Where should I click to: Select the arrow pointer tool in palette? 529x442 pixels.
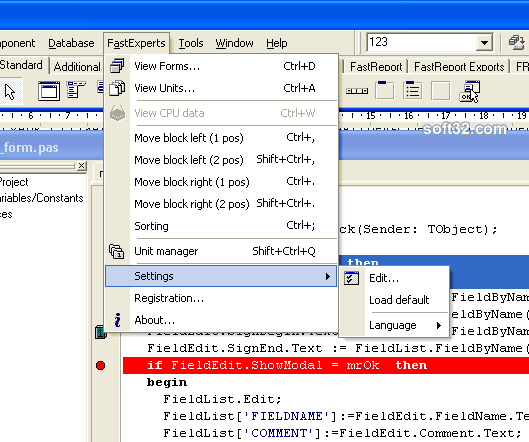click(x=10, y=91)
